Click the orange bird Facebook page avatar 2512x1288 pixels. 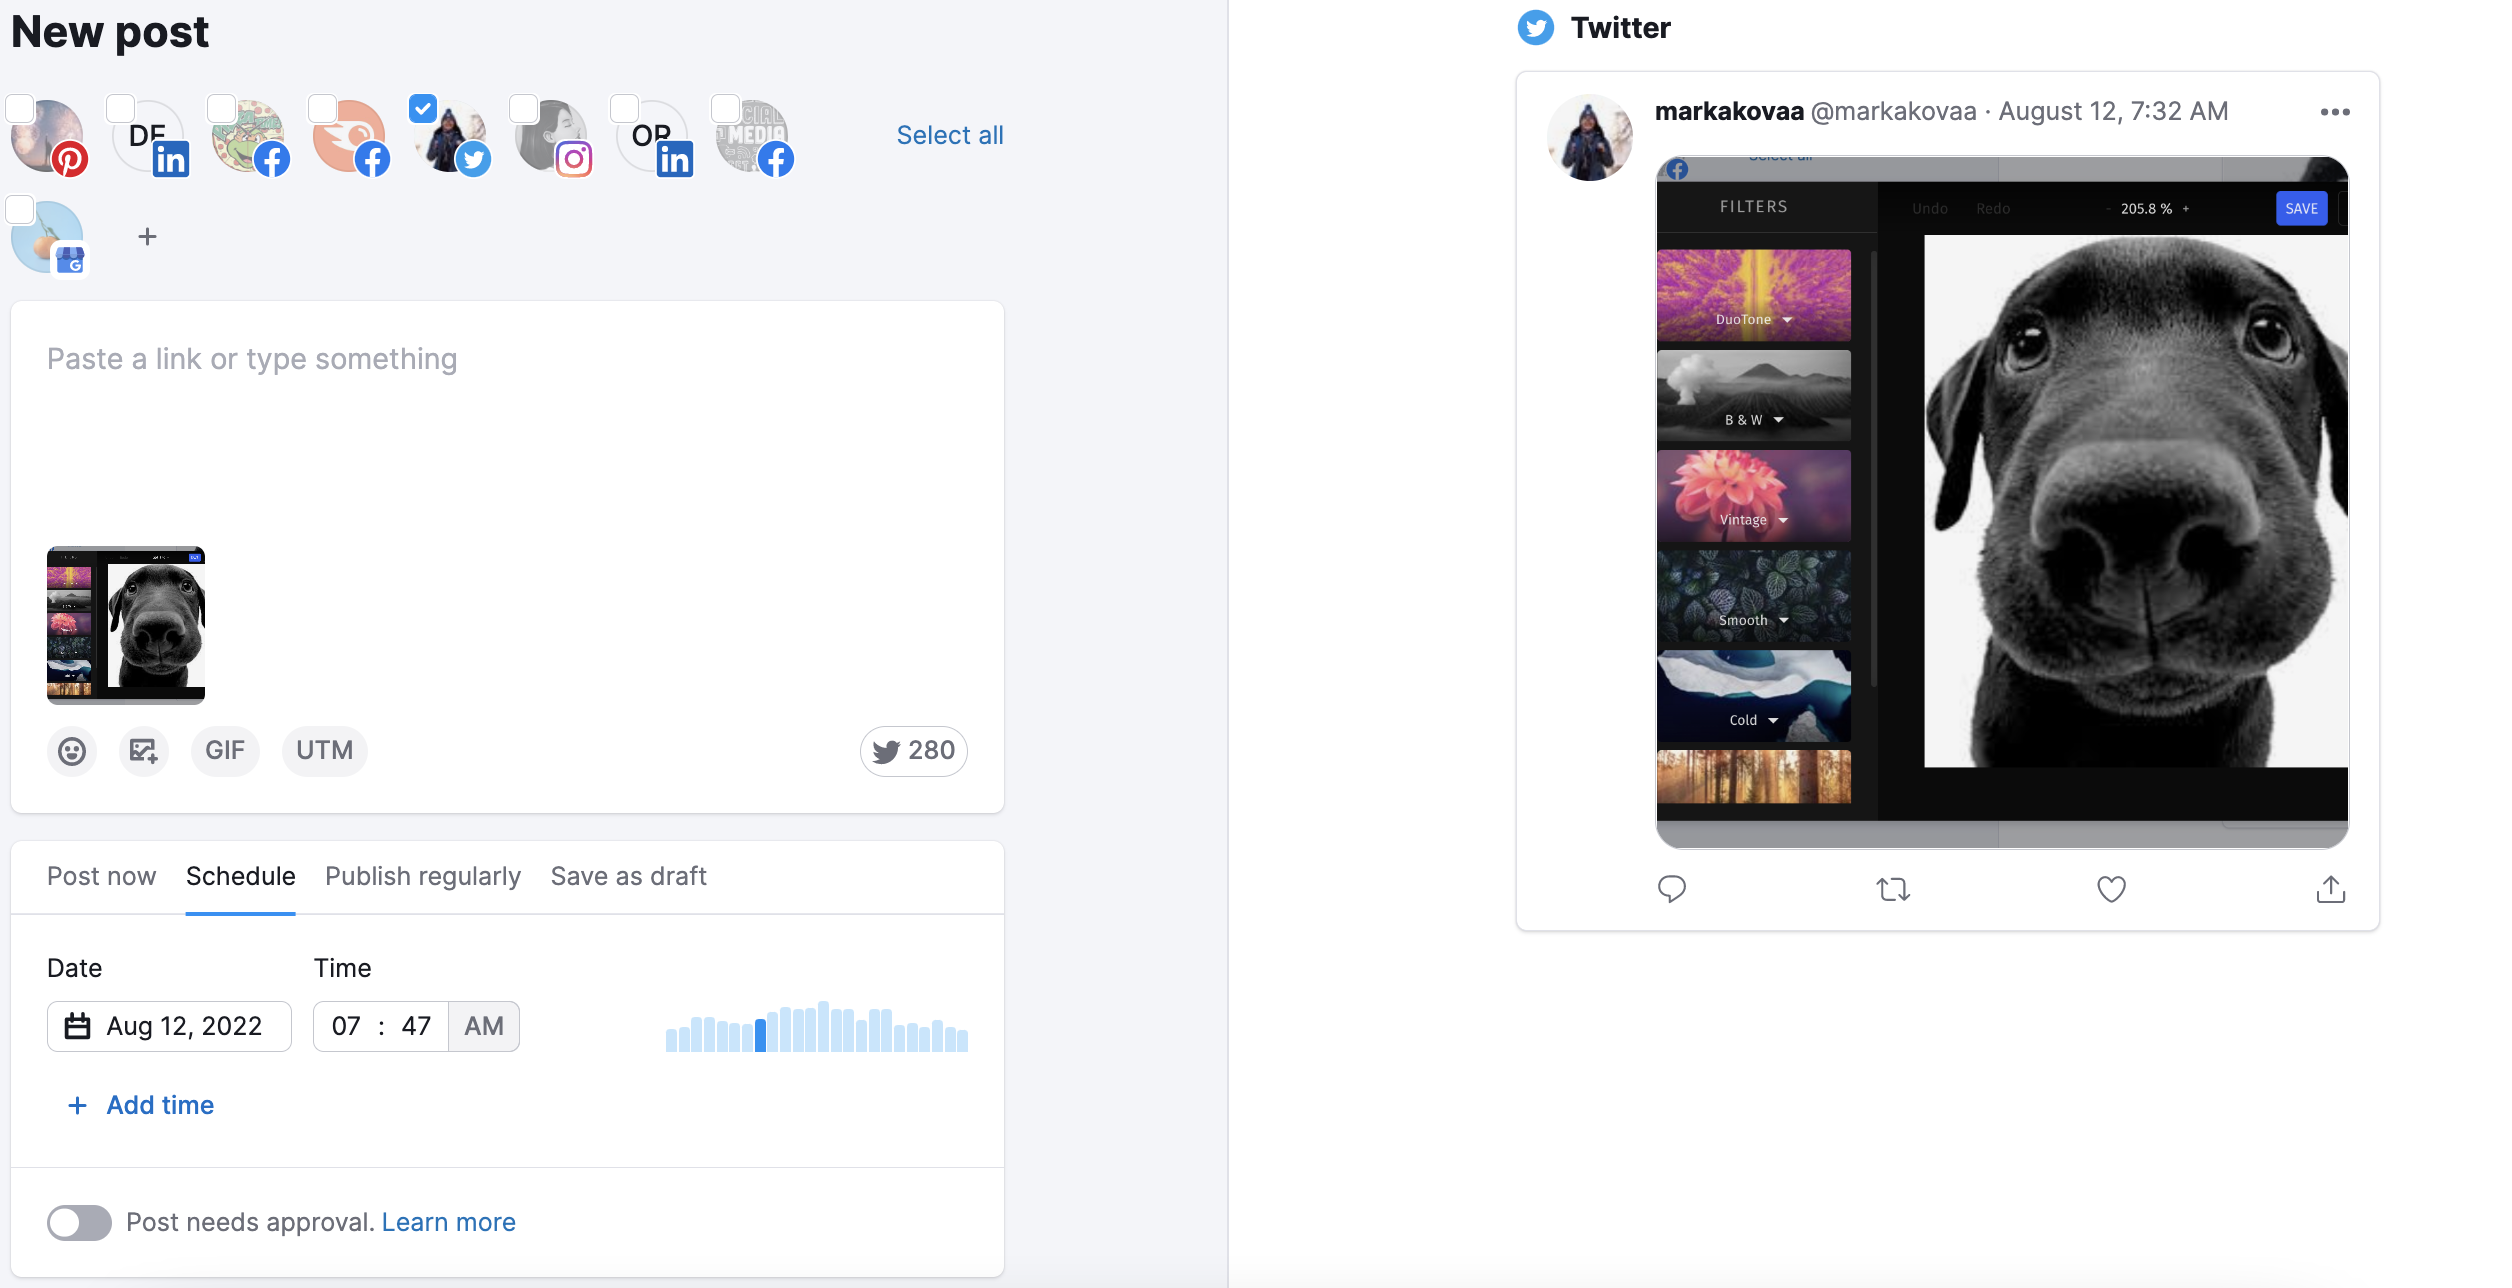point(350,136)
